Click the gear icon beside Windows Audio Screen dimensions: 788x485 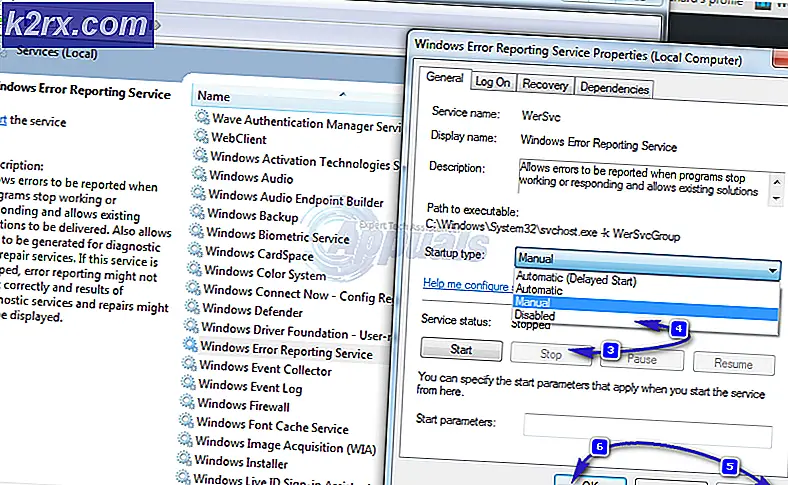click(x=199, y=174)
